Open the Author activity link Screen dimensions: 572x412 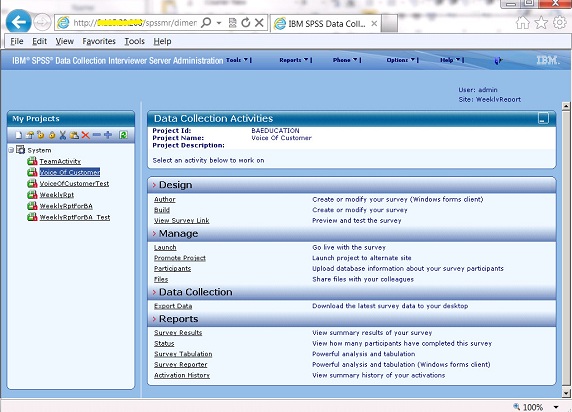pyautogui.click(x=165, y=200)
